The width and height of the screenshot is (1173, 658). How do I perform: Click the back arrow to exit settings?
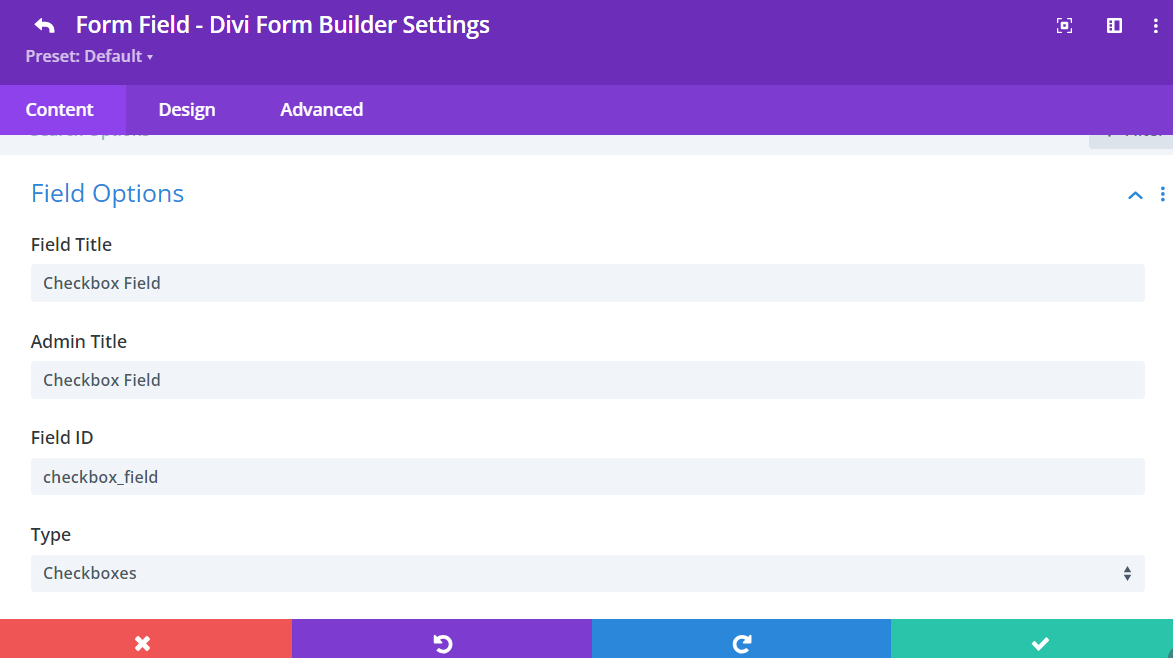[x=42, y=24]
